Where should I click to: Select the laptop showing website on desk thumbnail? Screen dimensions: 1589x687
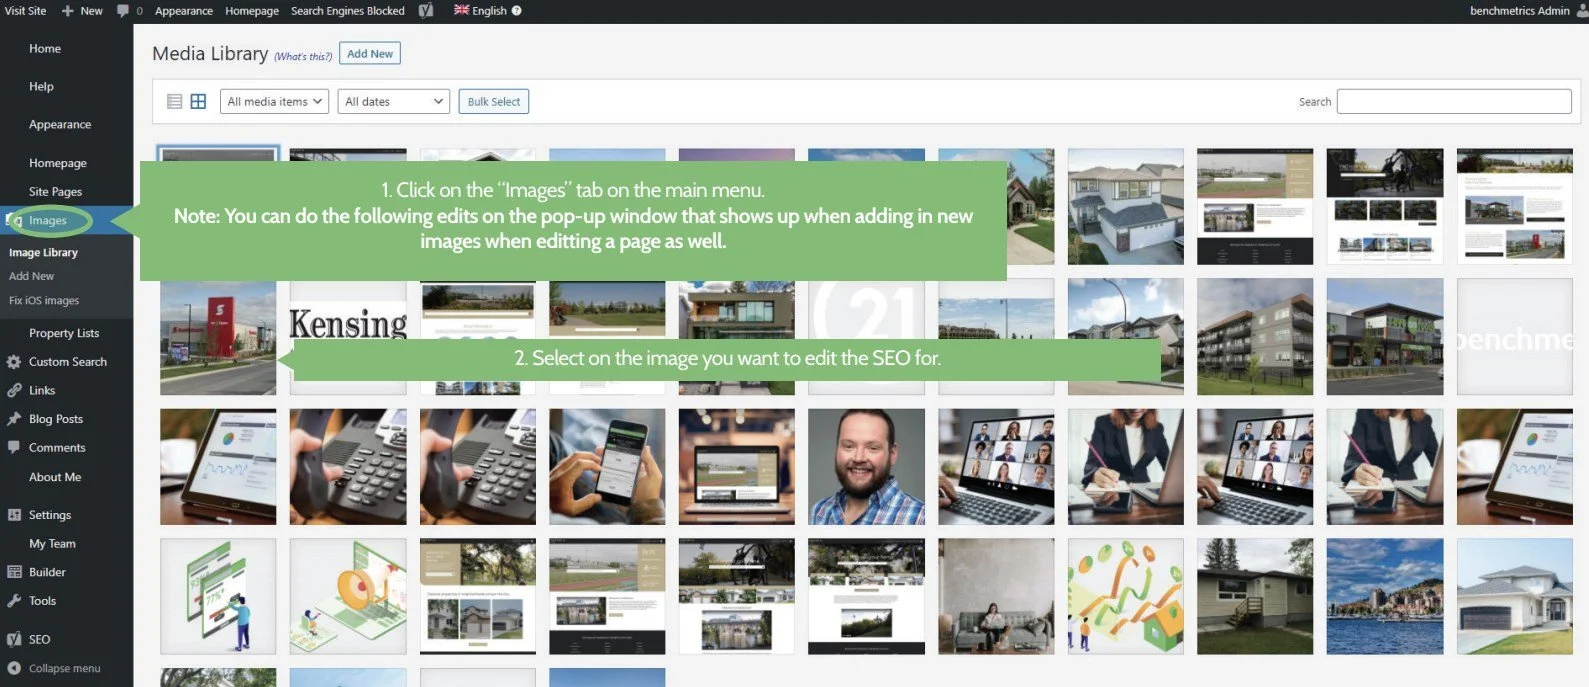[x=737, y=466]
